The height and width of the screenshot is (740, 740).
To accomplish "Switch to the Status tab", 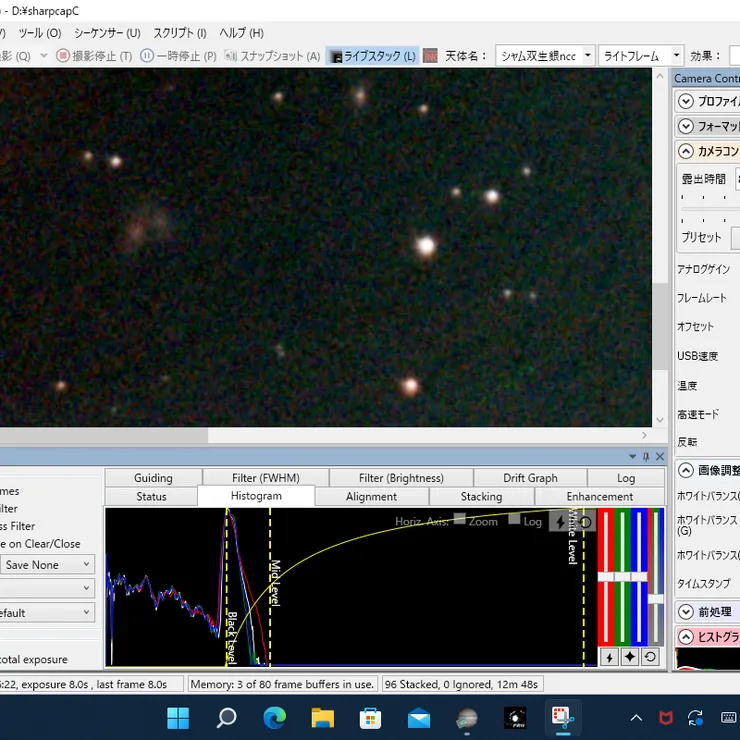I will point(151,496).
